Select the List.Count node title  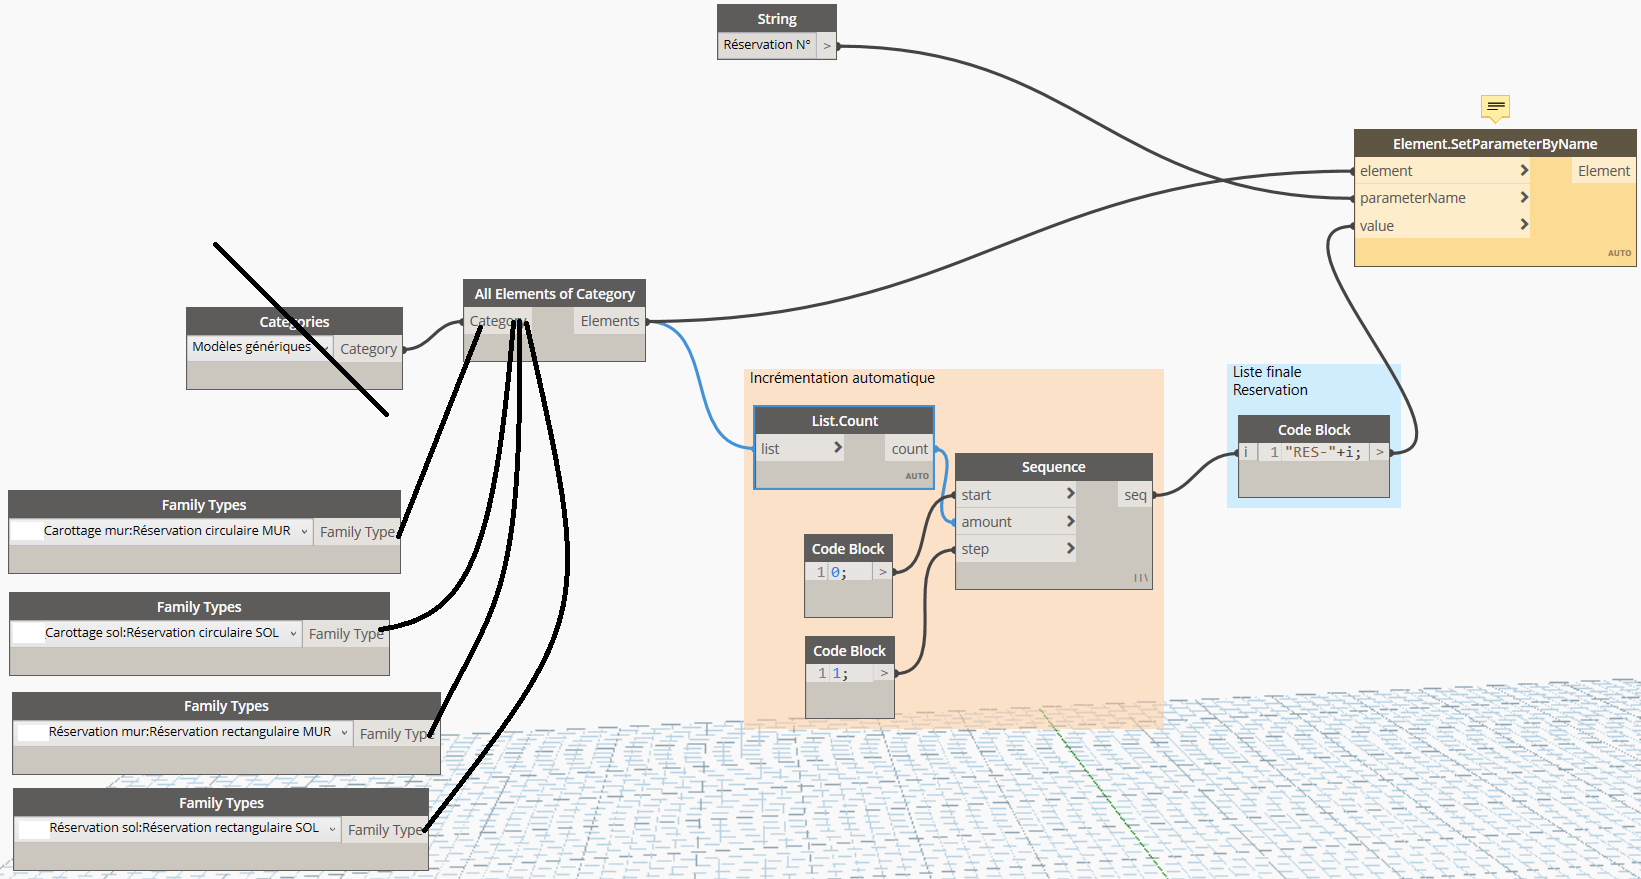pyautogui.click(x=844, y=421)
